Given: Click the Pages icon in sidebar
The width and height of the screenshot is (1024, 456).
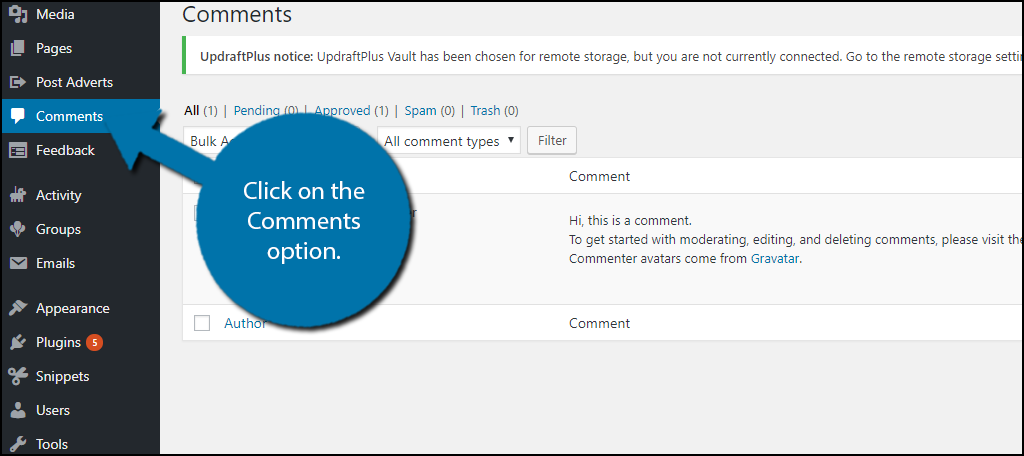Looking at the screenshot, I should pyautogui.click(x=18, y=48).
